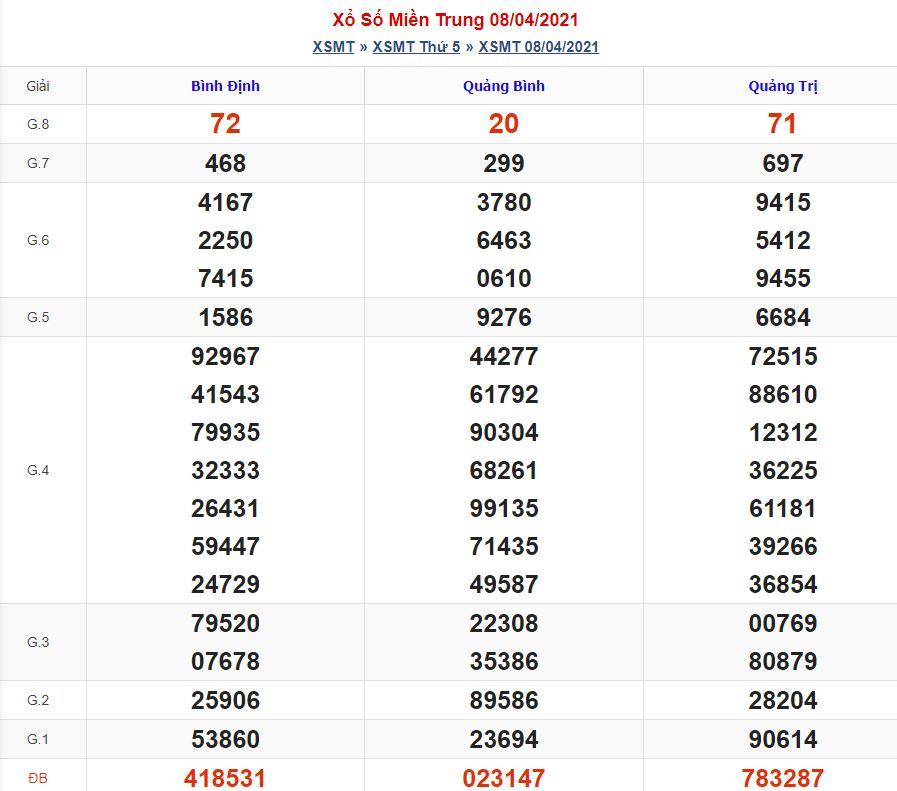Screen dimensions: 897x791
Task: Click G.8 result 20 for Quảng Bình
Action: pyautogui.click(x=504, y=124)
